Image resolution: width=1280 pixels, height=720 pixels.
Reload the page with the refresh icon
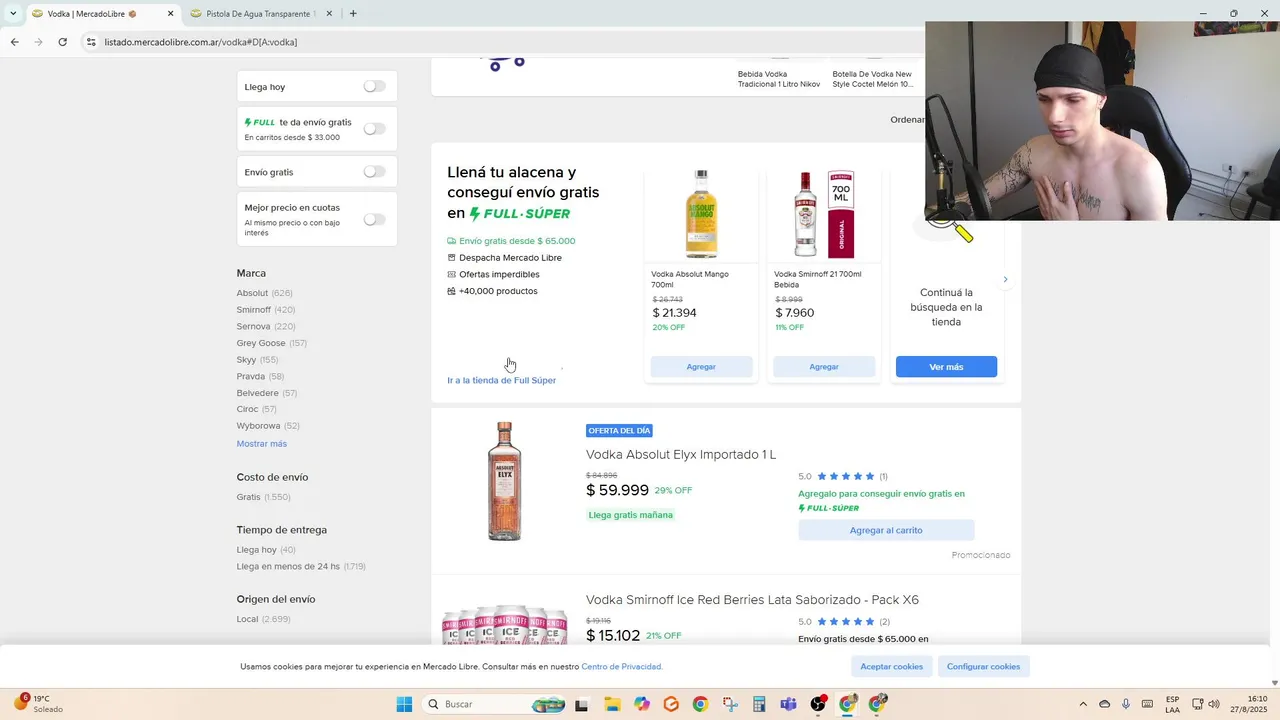point(62,42)
